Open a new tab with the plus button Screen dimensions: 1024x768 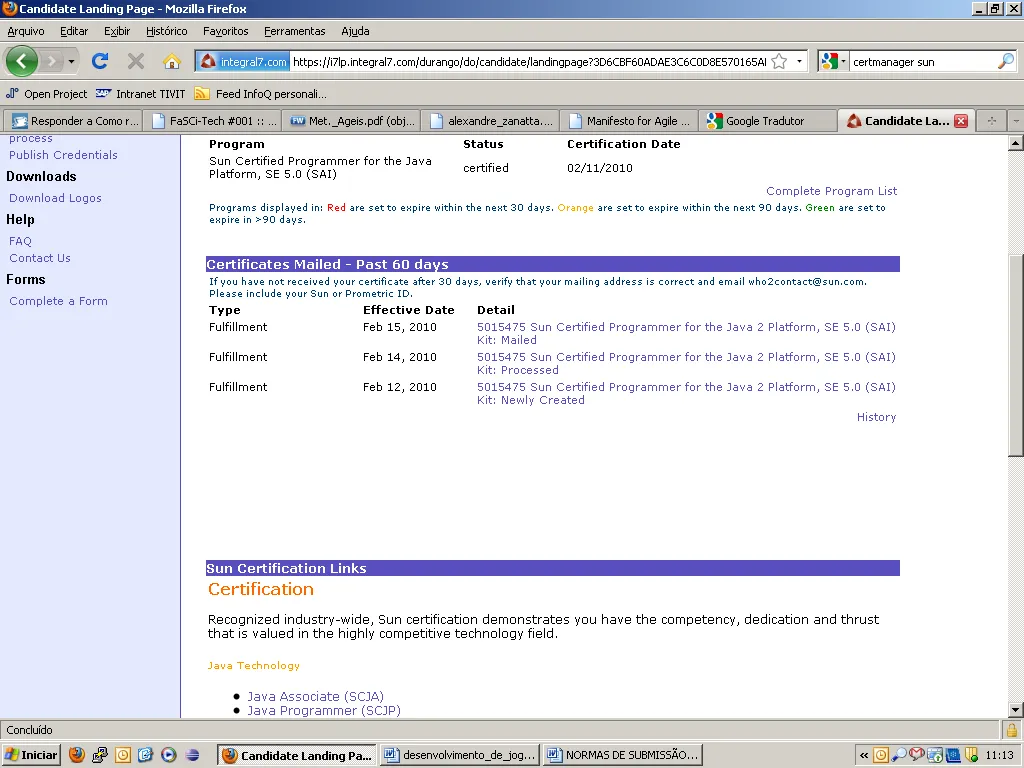pyautogui.click(x=991, y=121)
